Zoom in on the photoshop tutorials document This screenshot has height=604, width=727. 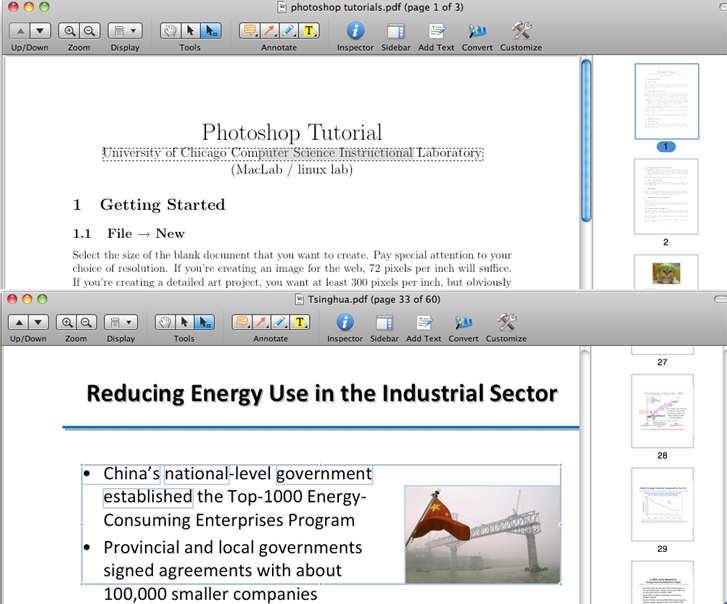(x=71, y=31)
